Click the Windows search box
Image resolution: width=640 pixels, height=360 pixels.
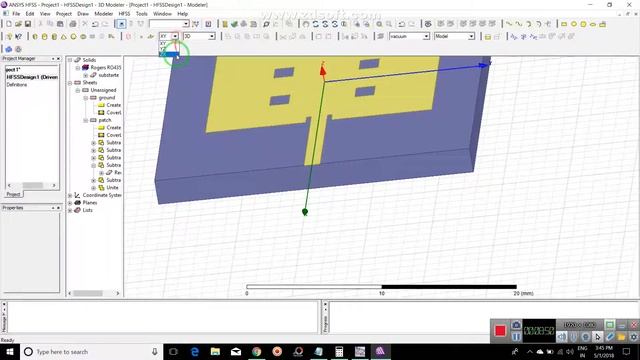(x=91, y=351)
